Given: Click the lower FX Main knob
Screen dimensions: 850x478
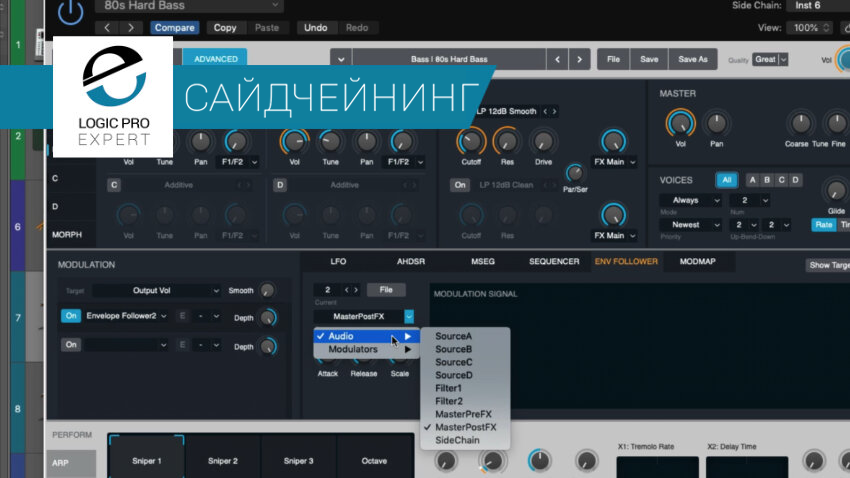Looking at the screenshot, I should tap(613, 215).
